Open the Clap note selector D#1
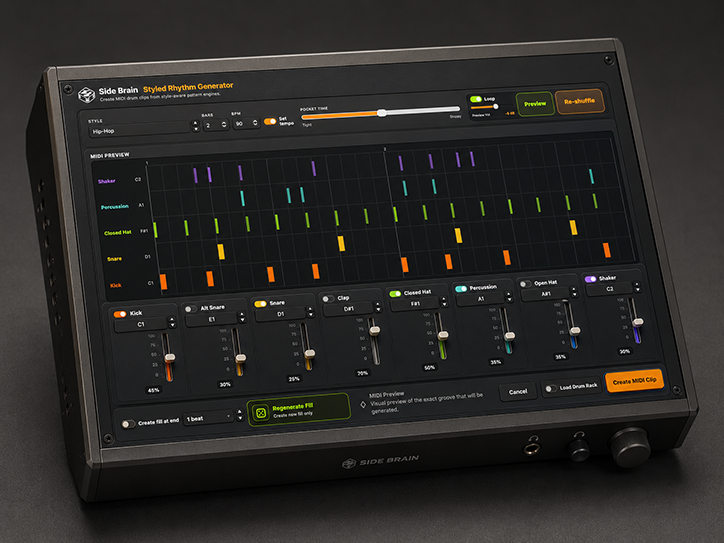This screenshot has height=543, width=724. (x=349, y=309)
